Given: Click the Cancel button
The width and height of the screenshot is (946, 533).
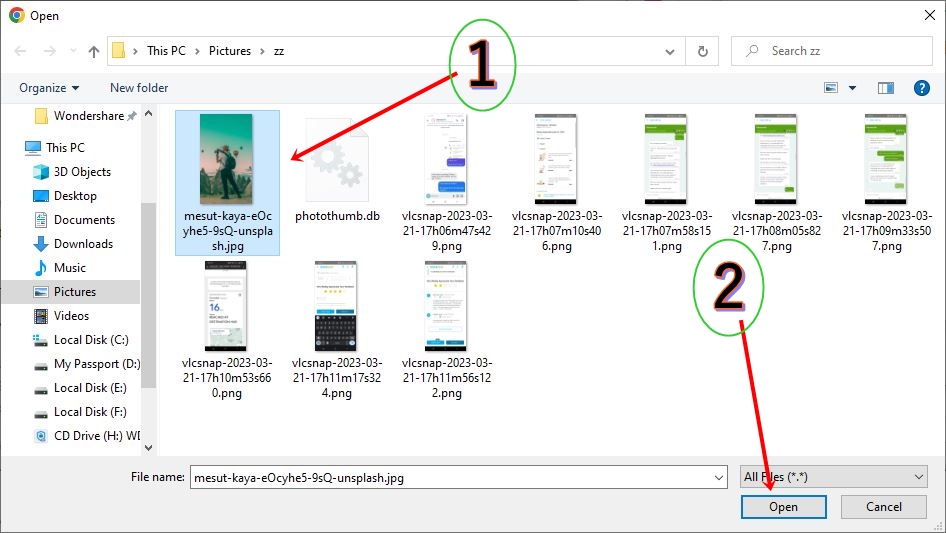Looking at the screenshot, I should pos(884,507).
